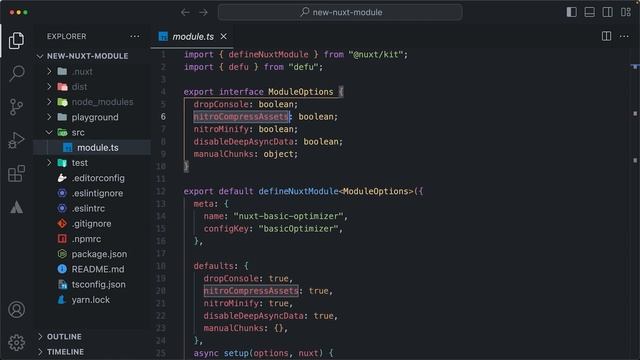Image resolution: width=640 pixels, height=360 pixels.
Task: Click the .npmrc npm icon
Action: pyautogui.click(x=62, y=239)
